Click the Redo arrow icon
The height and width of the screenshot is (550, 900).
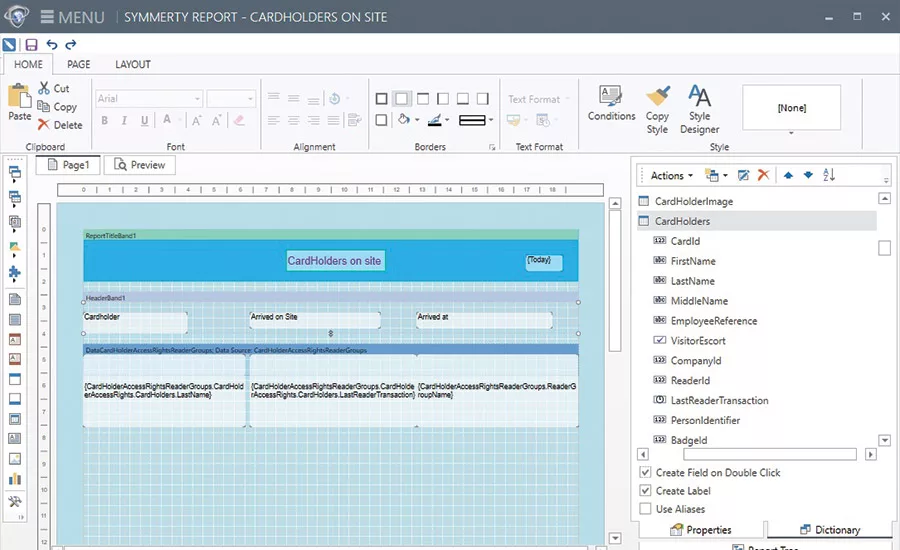pyautogui.click(x=71, y=45)
